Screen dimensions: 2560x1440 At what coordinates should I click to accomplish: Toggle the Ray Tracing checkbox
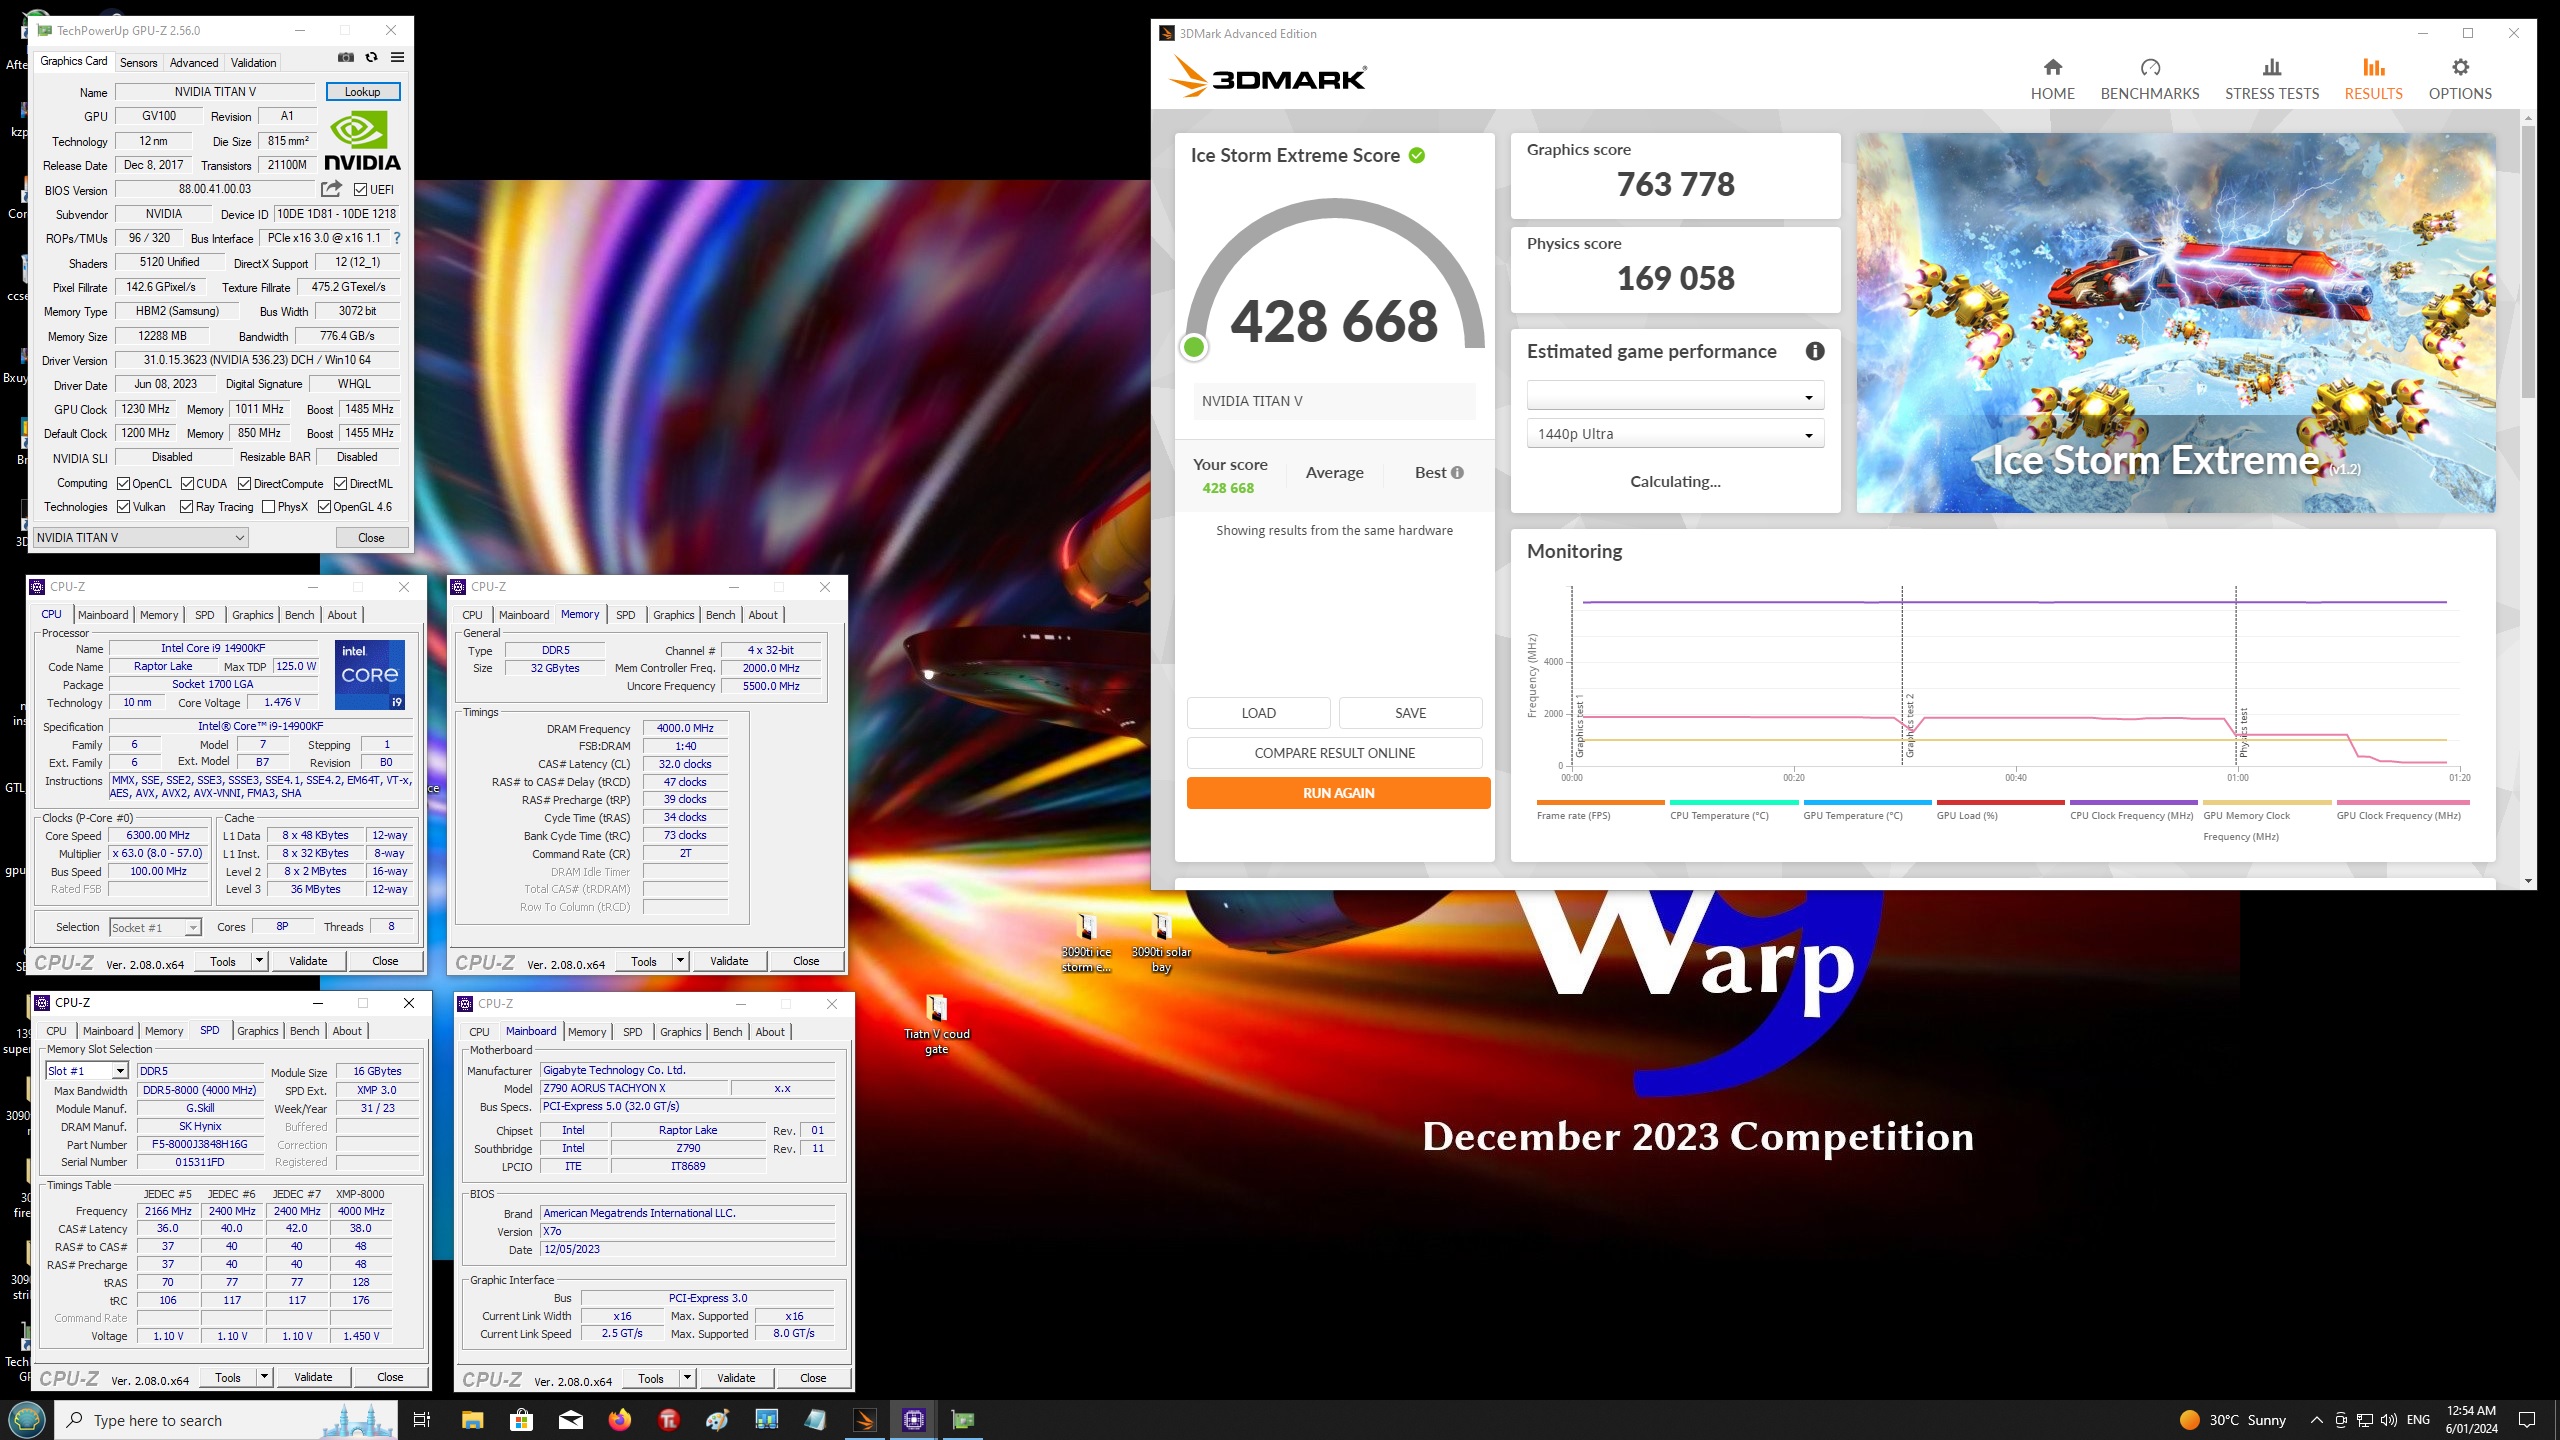point(186,507)
